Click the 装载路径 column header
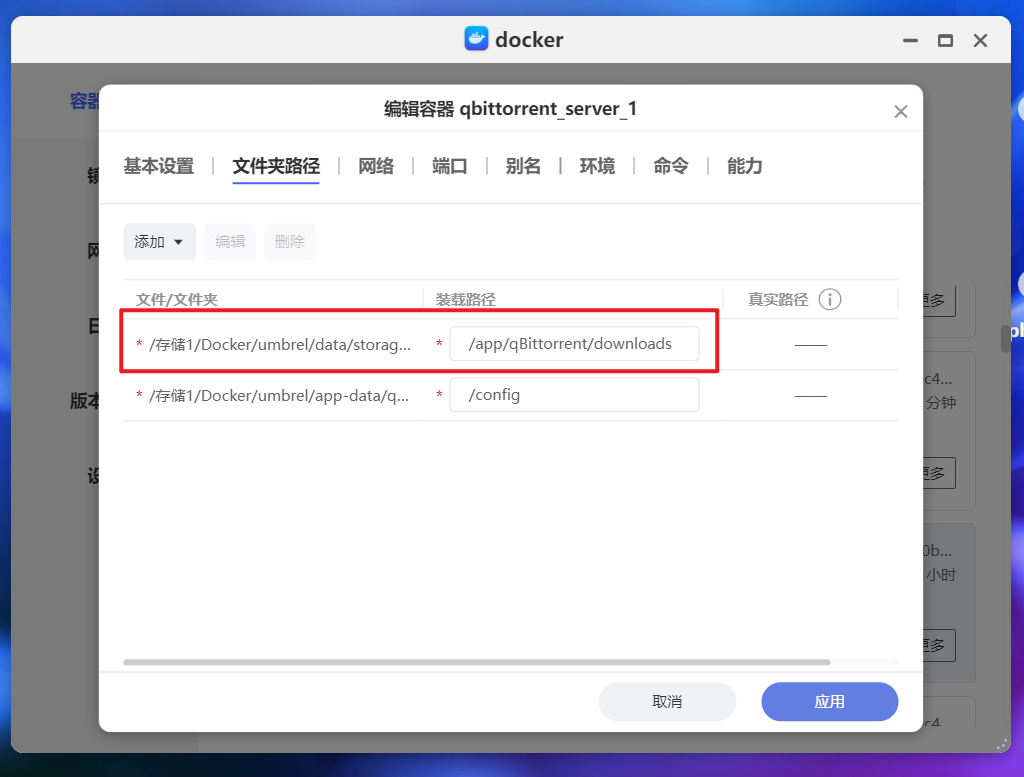The width and height of the screenshot is (1024, 777). click(x=466, y=300)
